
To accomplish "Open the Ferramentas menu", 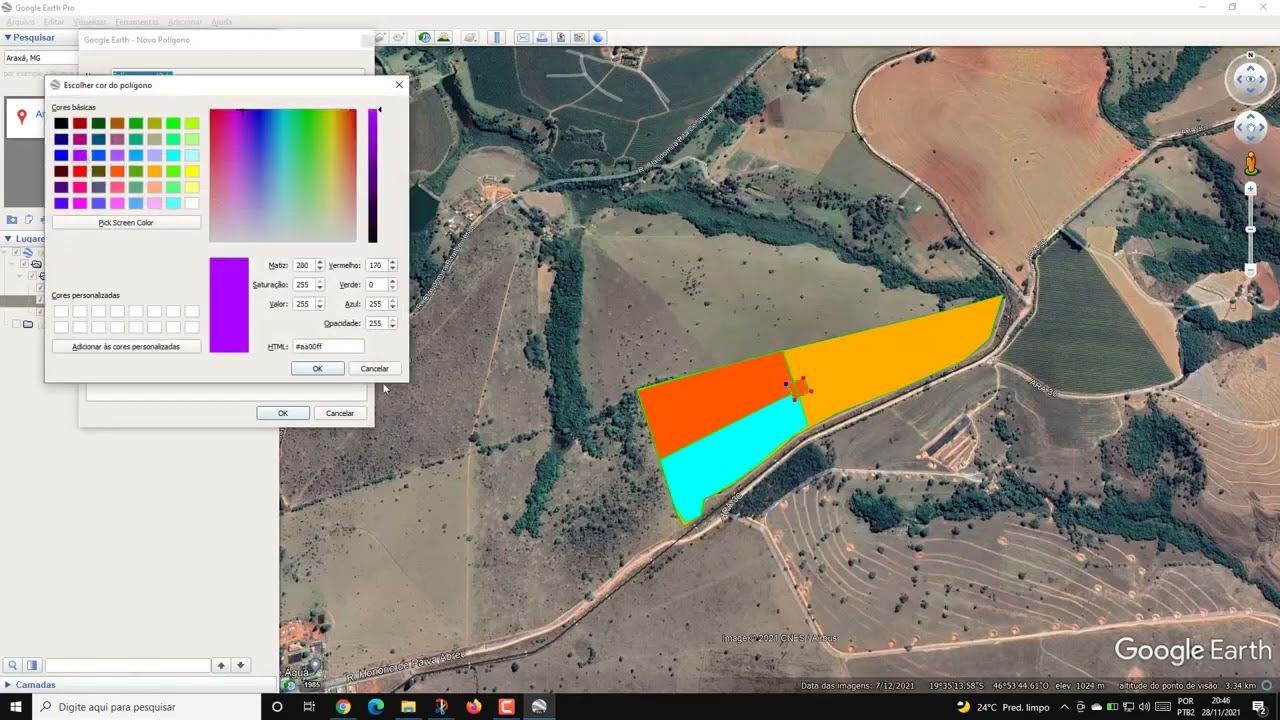I will pos(137,22).
